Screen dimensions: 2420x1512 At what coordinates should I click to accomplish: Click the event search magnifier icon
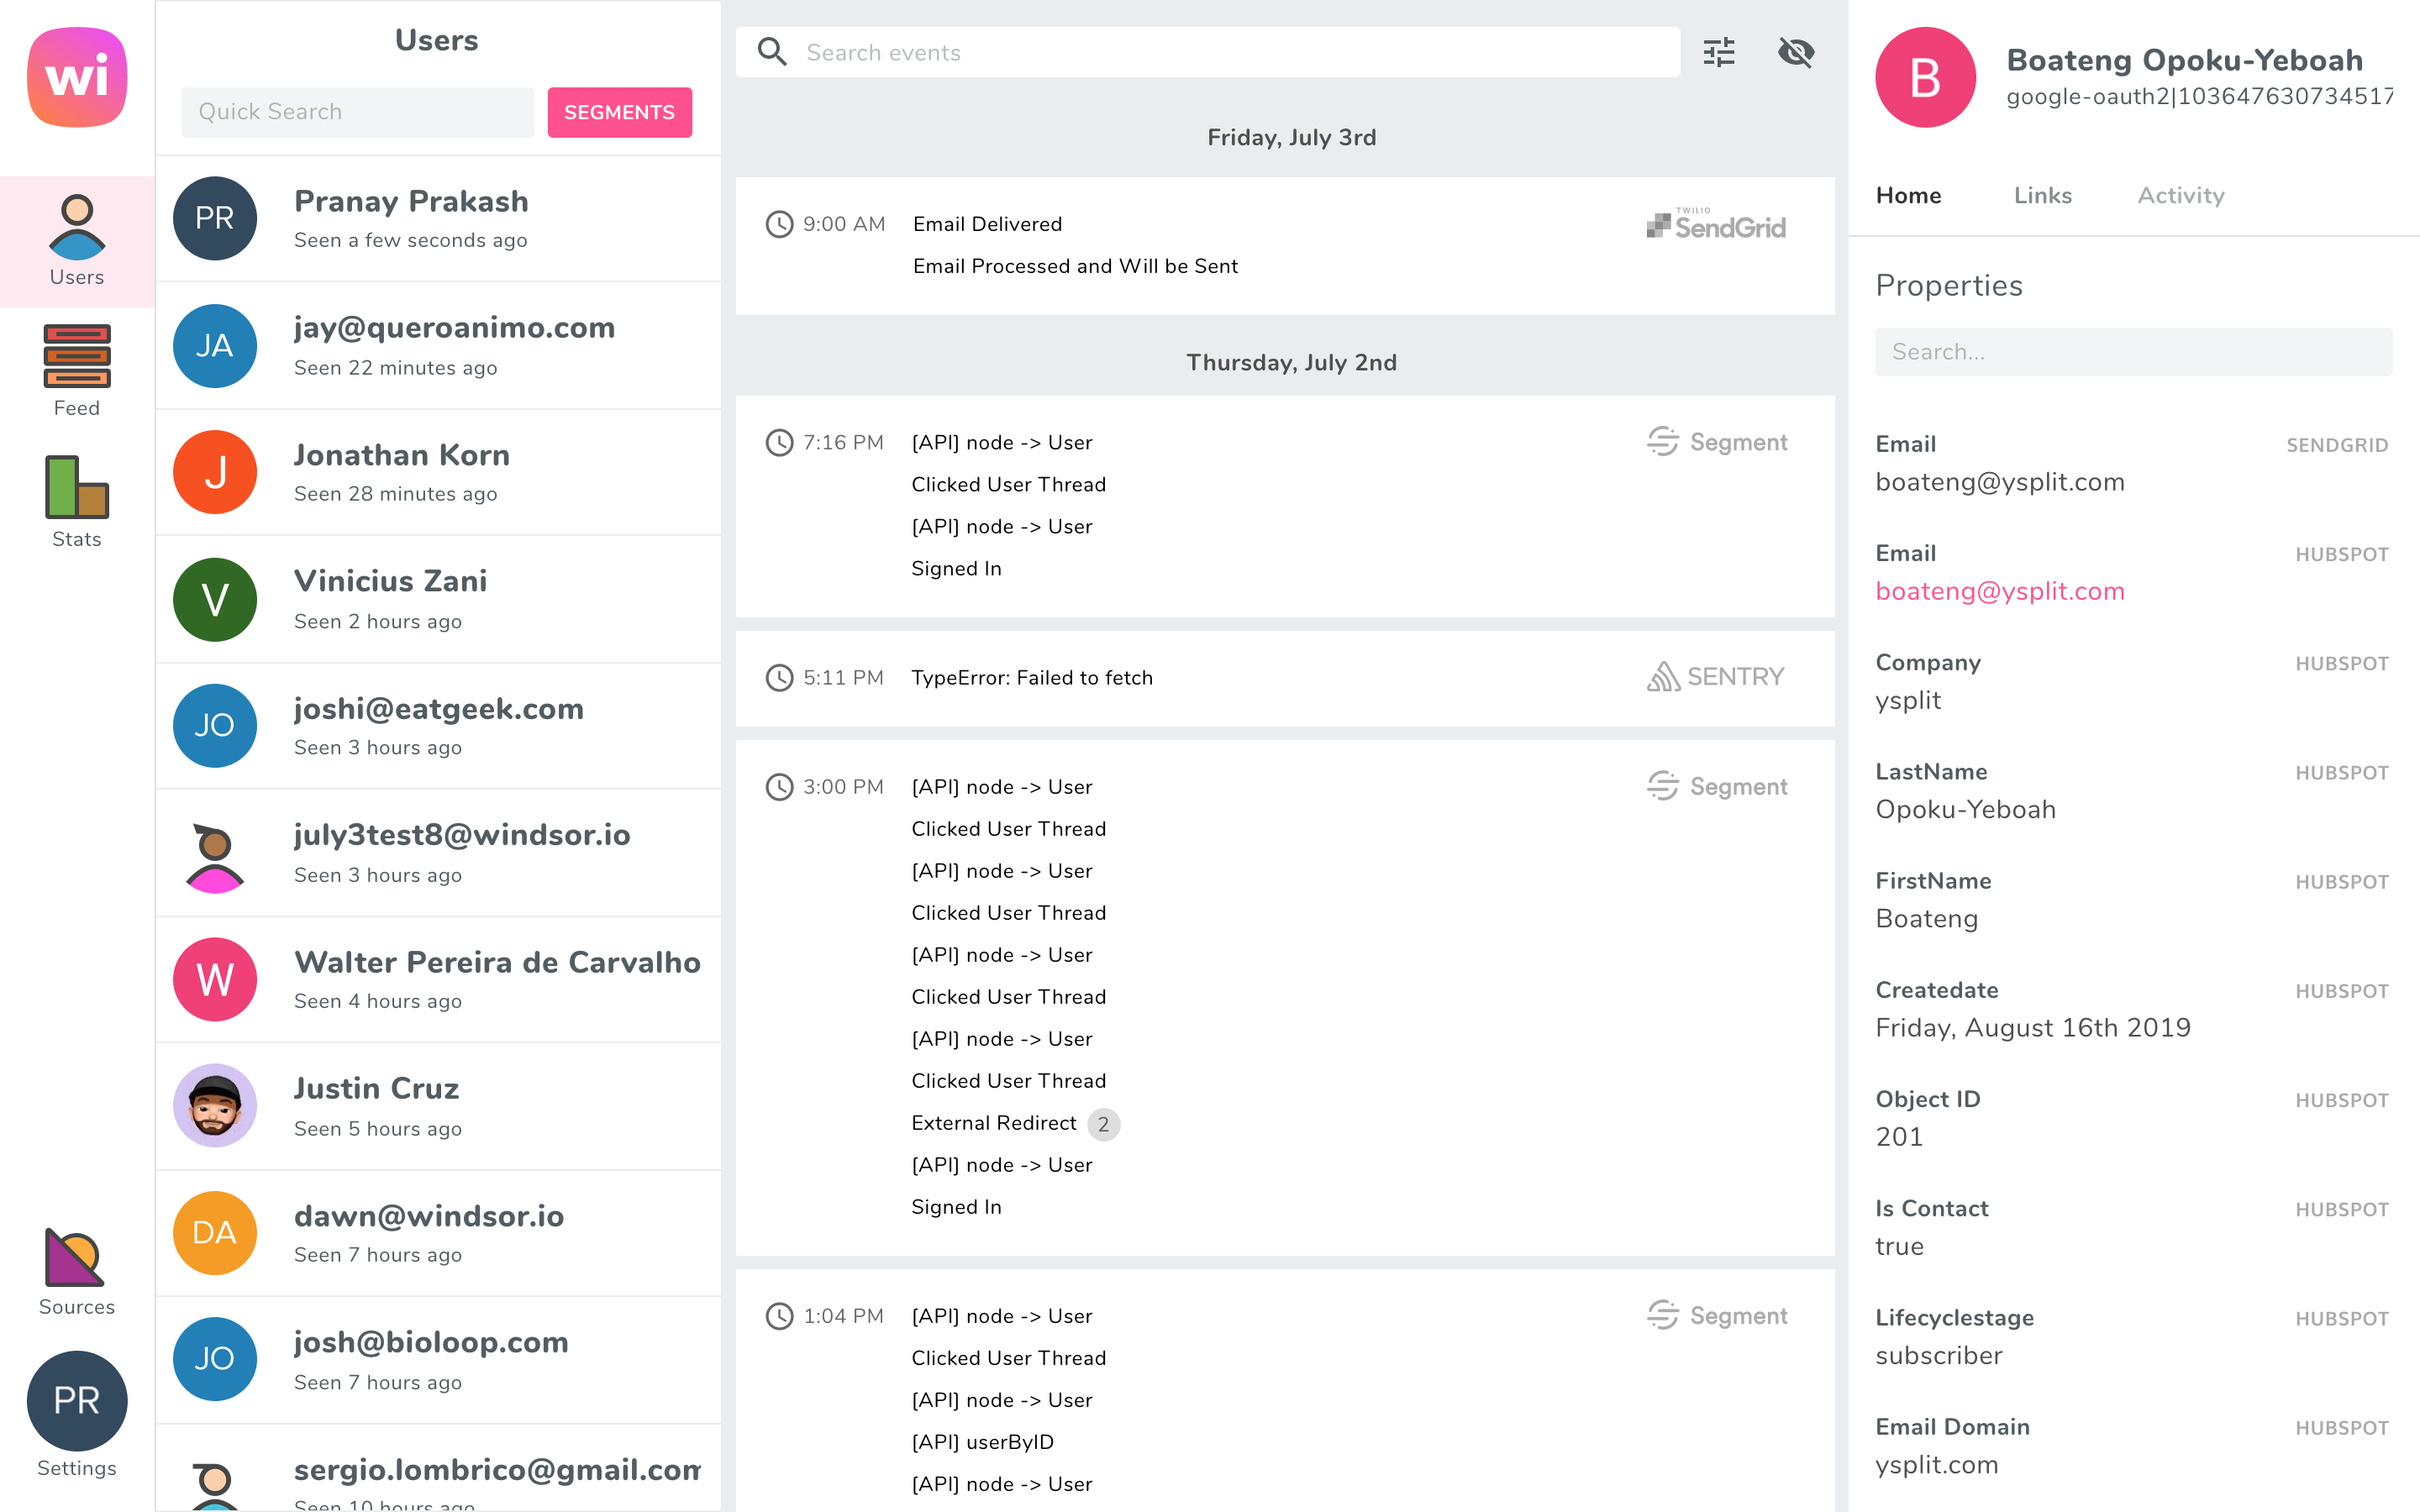[772, 52]
